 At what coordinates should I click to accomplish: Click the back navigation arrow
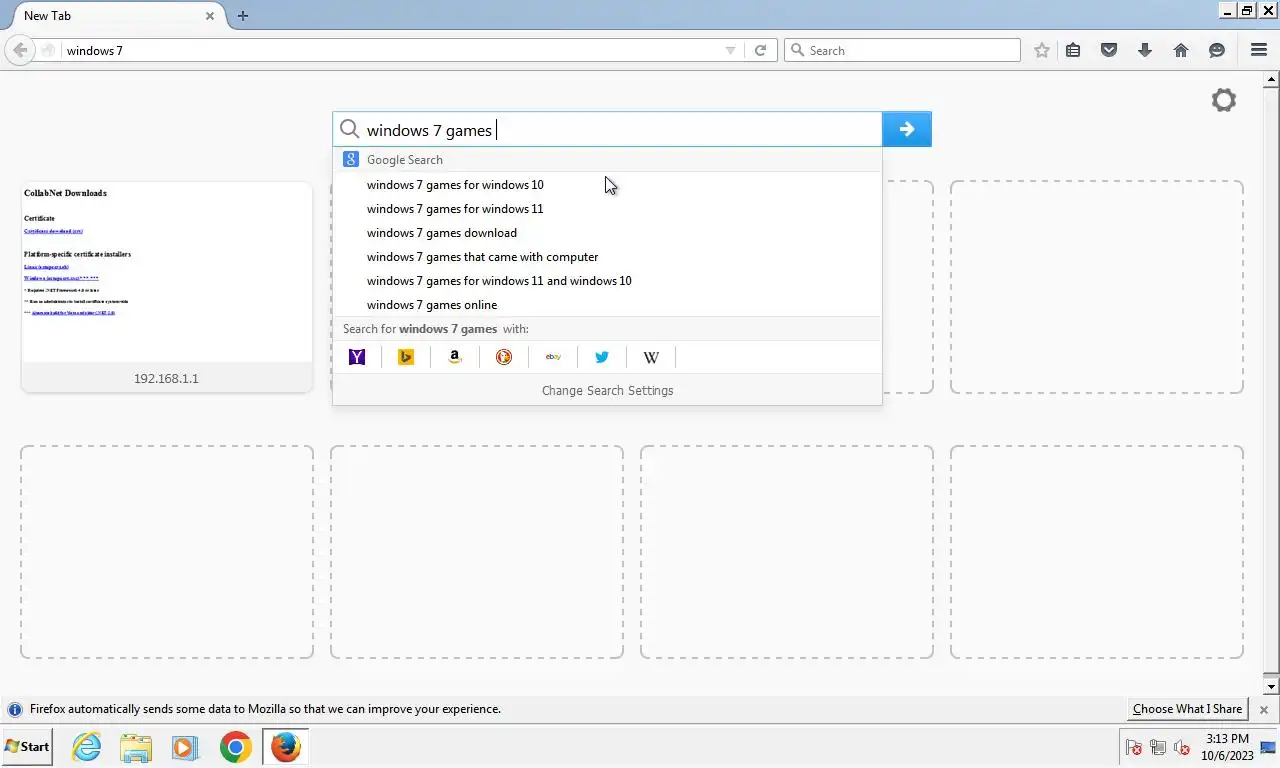click(20, 50)
